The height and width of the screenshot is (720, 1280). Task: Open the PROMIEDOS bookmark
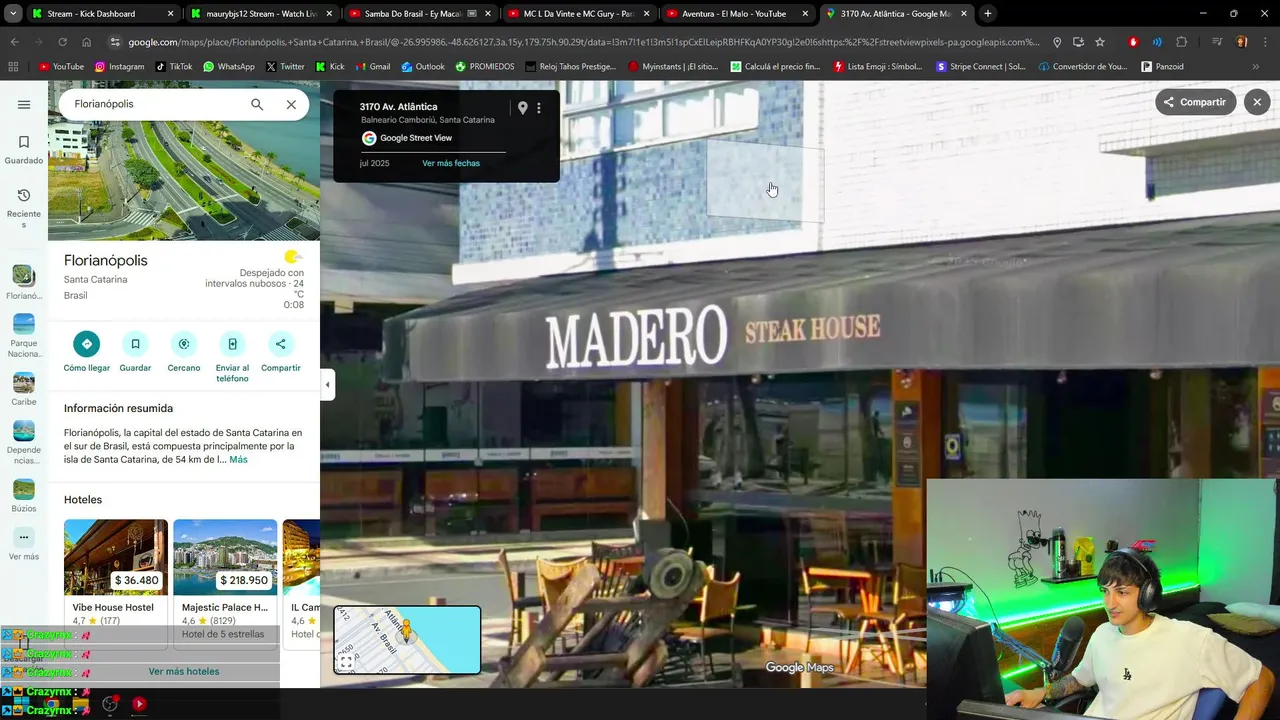[x=484, y=67]
